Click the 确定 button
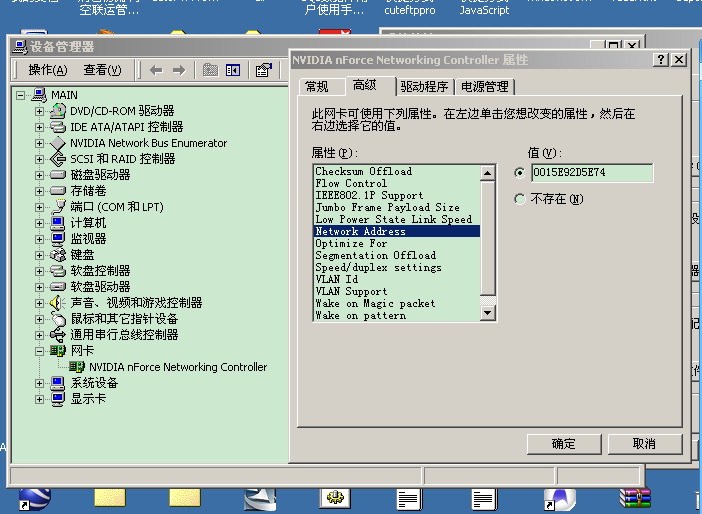The image size is (702, 514). pyautogui.click(x=564, y=444)
